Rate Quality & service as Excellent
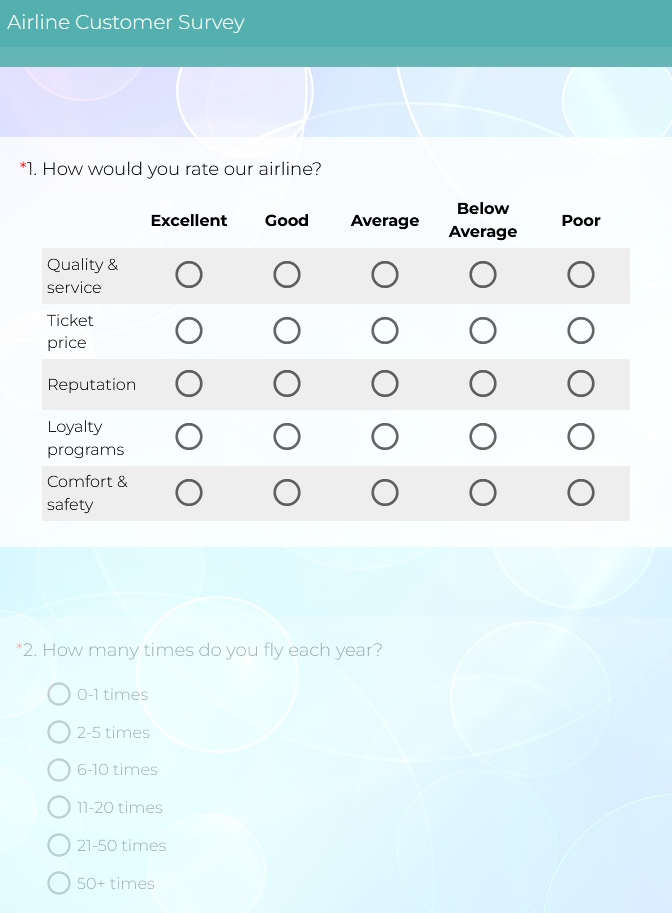Screen dimensions: 672x913 [x=189, y=275]
